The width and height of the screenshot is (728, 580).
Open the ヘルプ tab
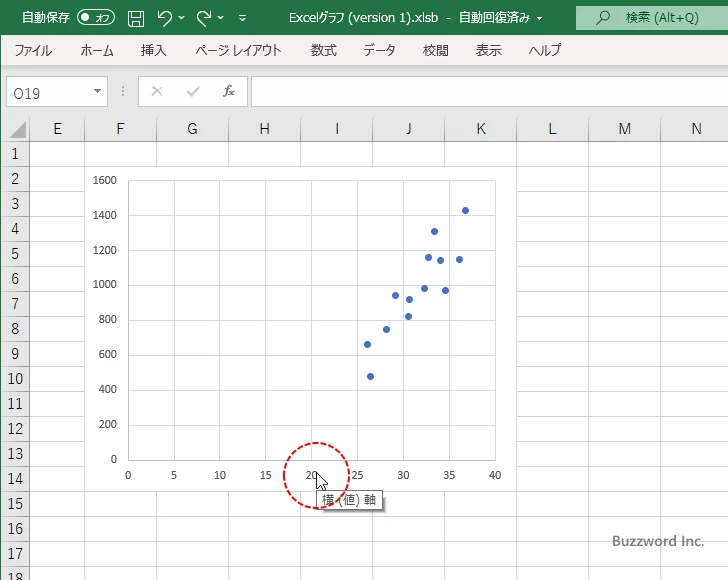(x=545, y=50)
